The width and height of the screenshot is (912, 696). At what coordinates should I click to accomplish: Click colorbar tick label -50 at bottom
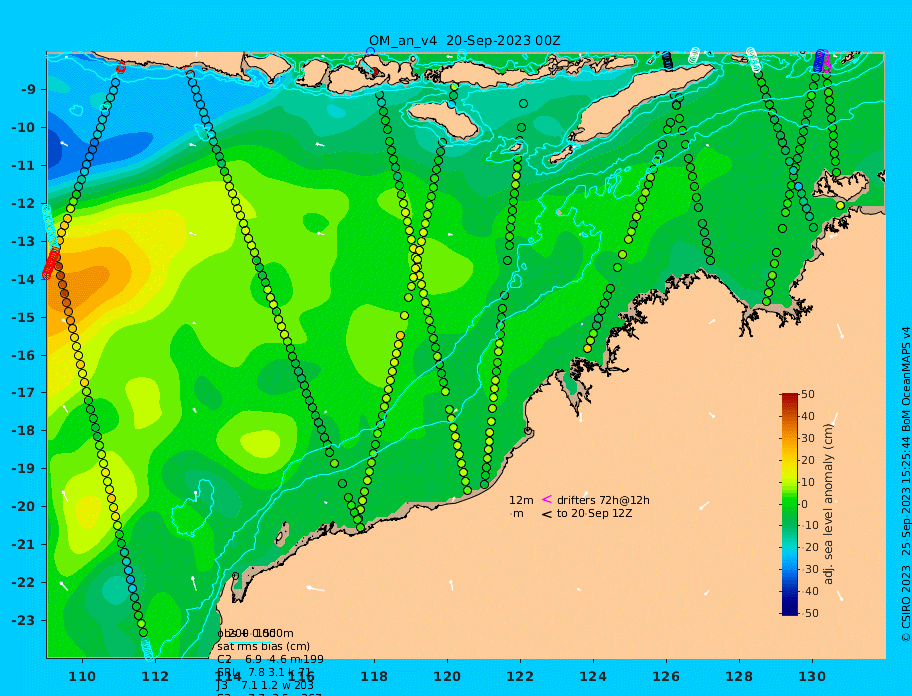click(810, 613)
